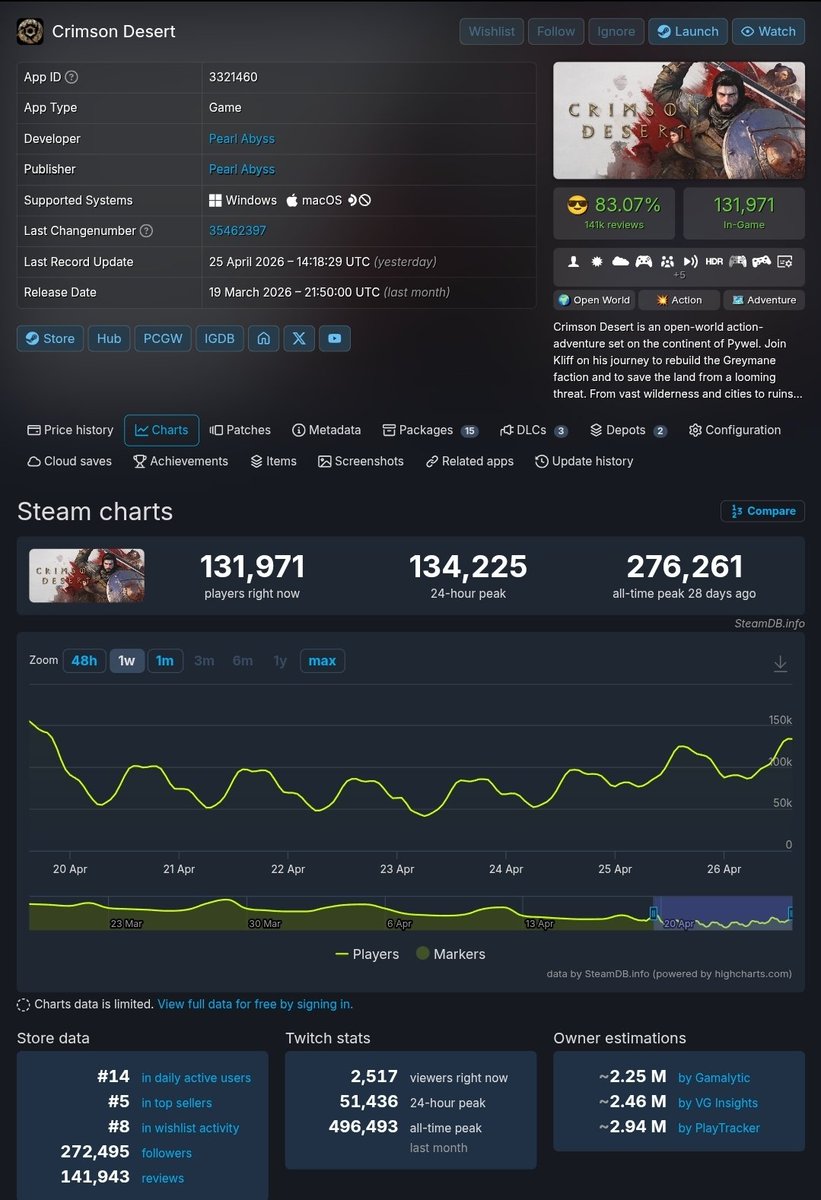Open the Related apps tab

tap(469, 461)
